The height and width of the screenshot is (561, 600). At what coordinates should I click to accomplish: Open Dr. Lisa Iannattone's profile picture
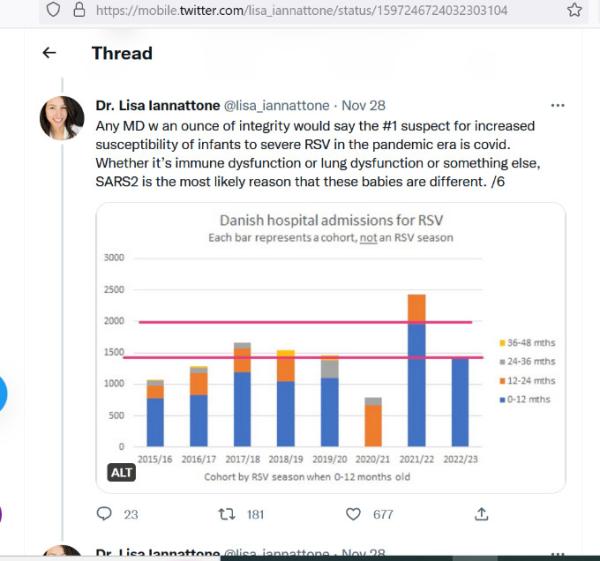[x=62, y=118]
